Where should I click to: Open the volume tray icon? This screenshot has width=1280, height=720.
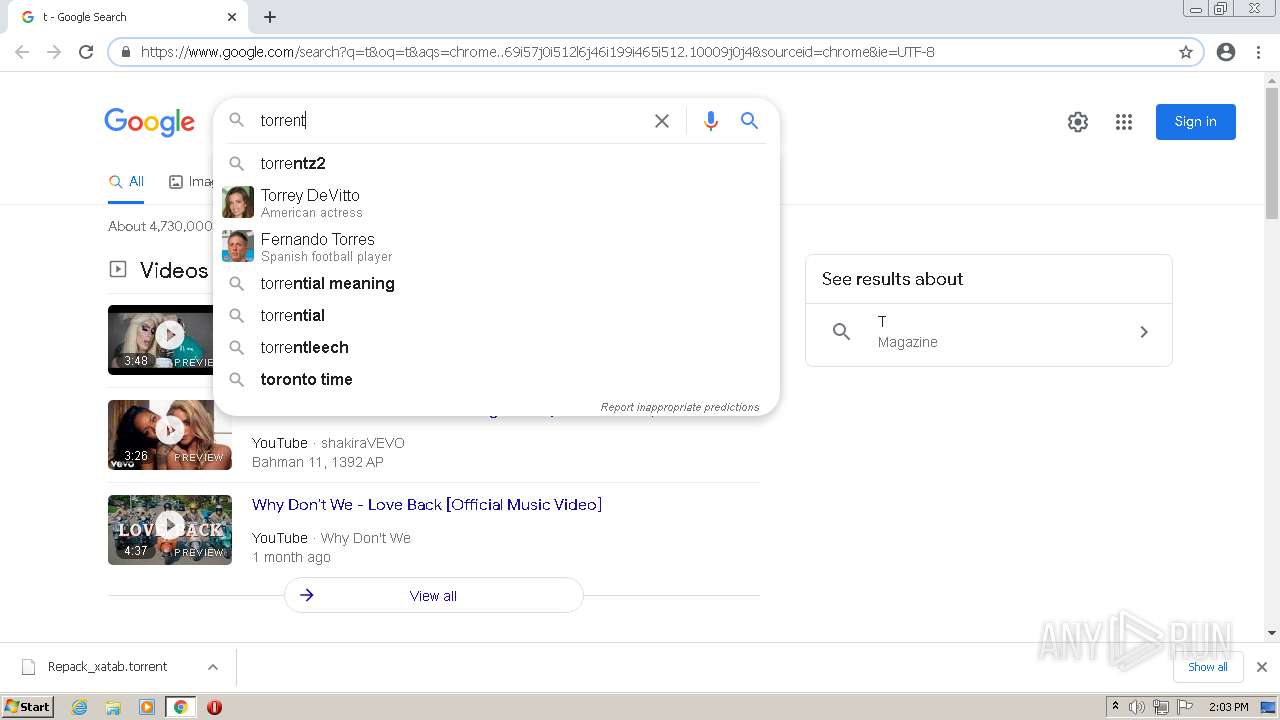coord(1137,707)
